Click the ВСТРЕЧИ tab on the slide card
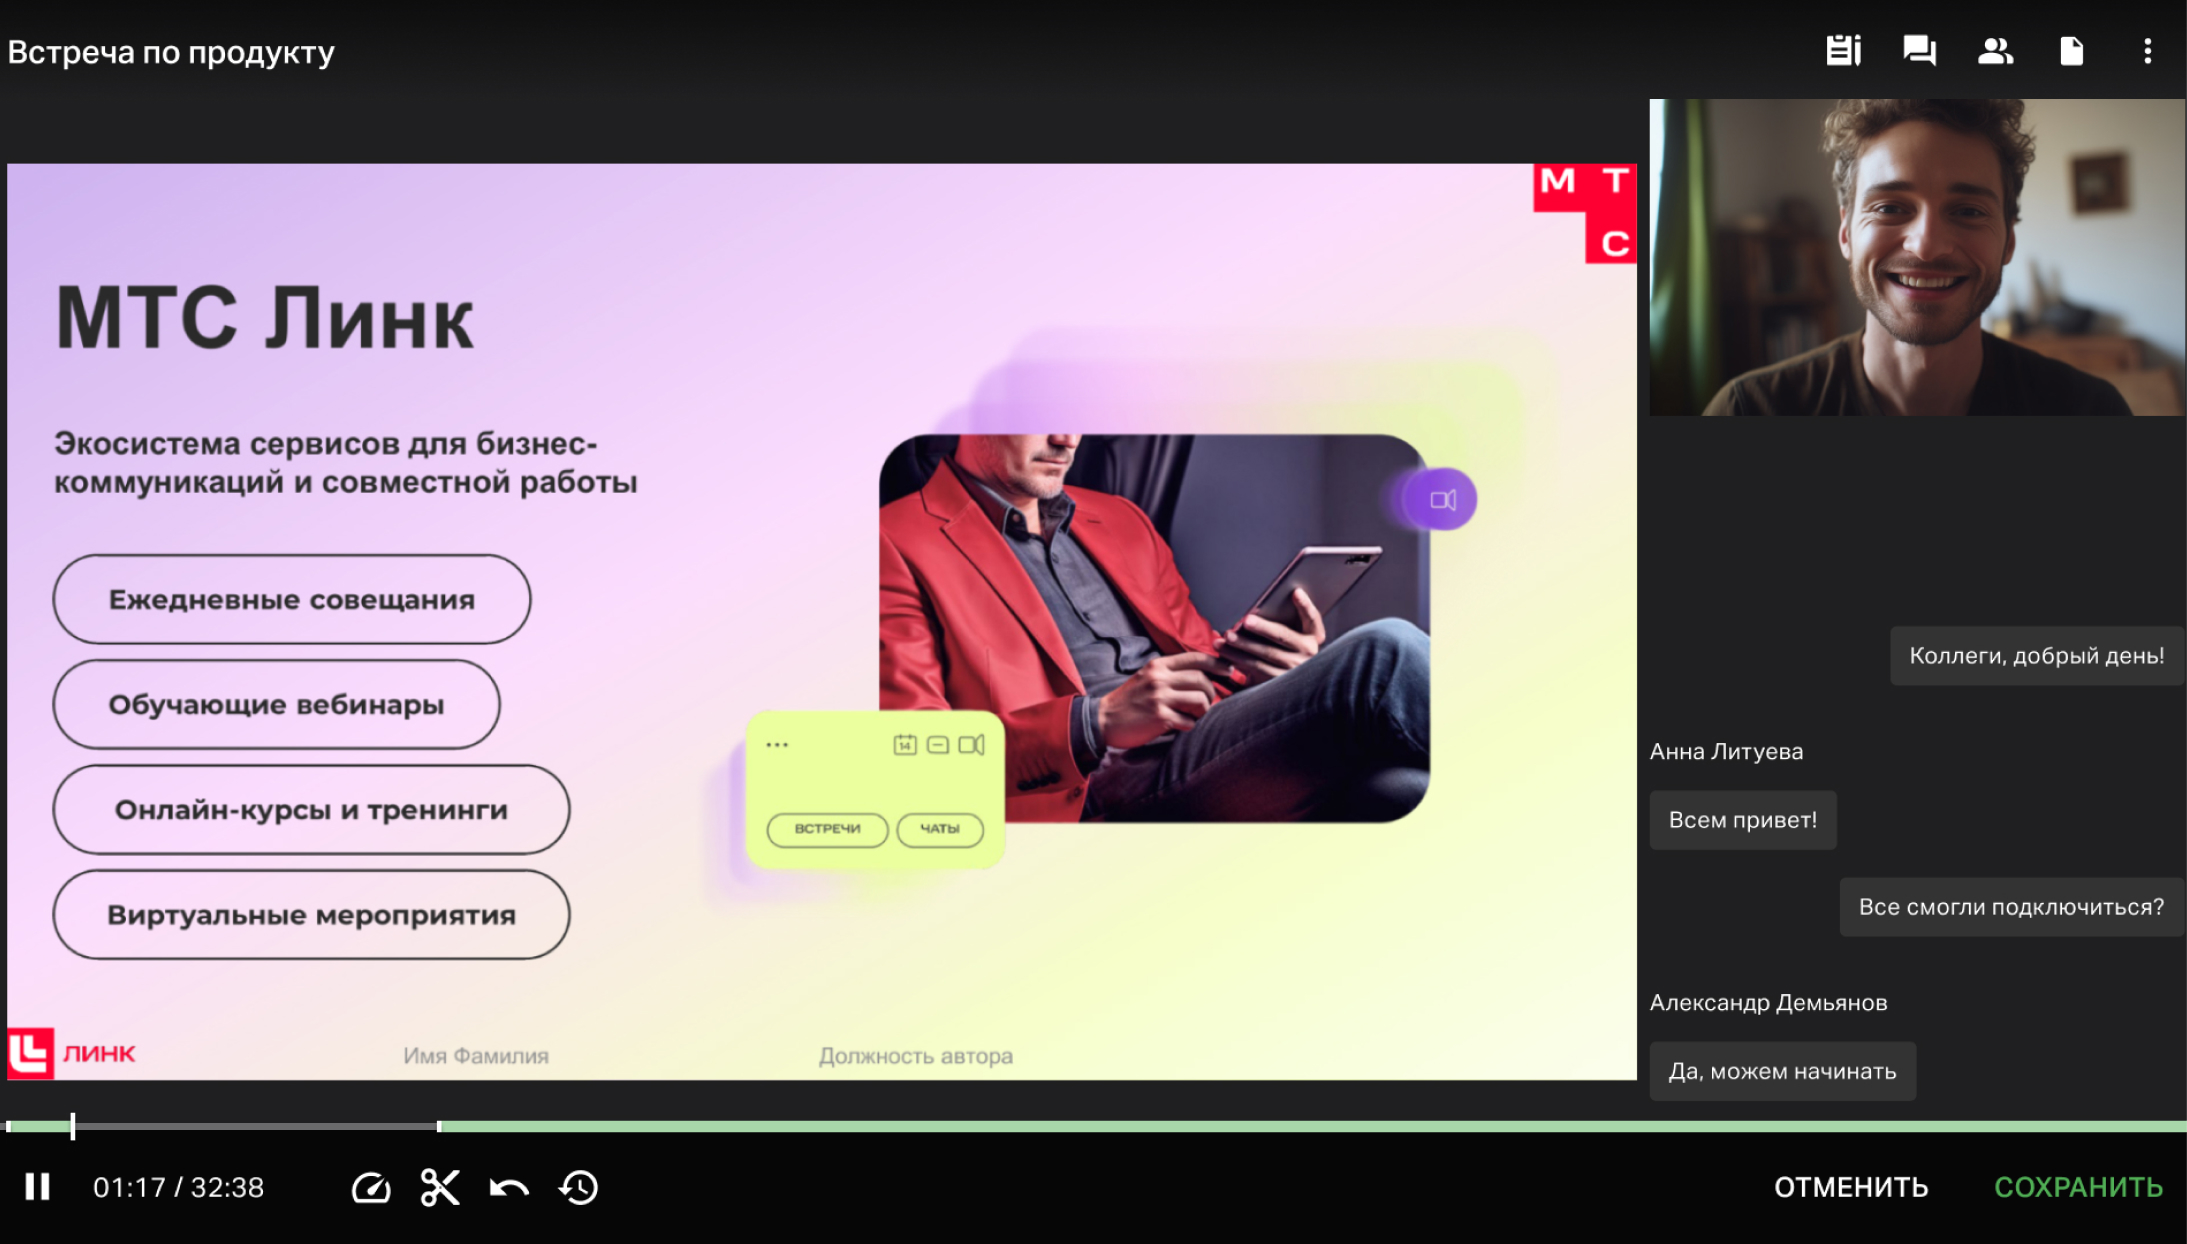Screen dimensions: 2187x1244 pos(827,829)
